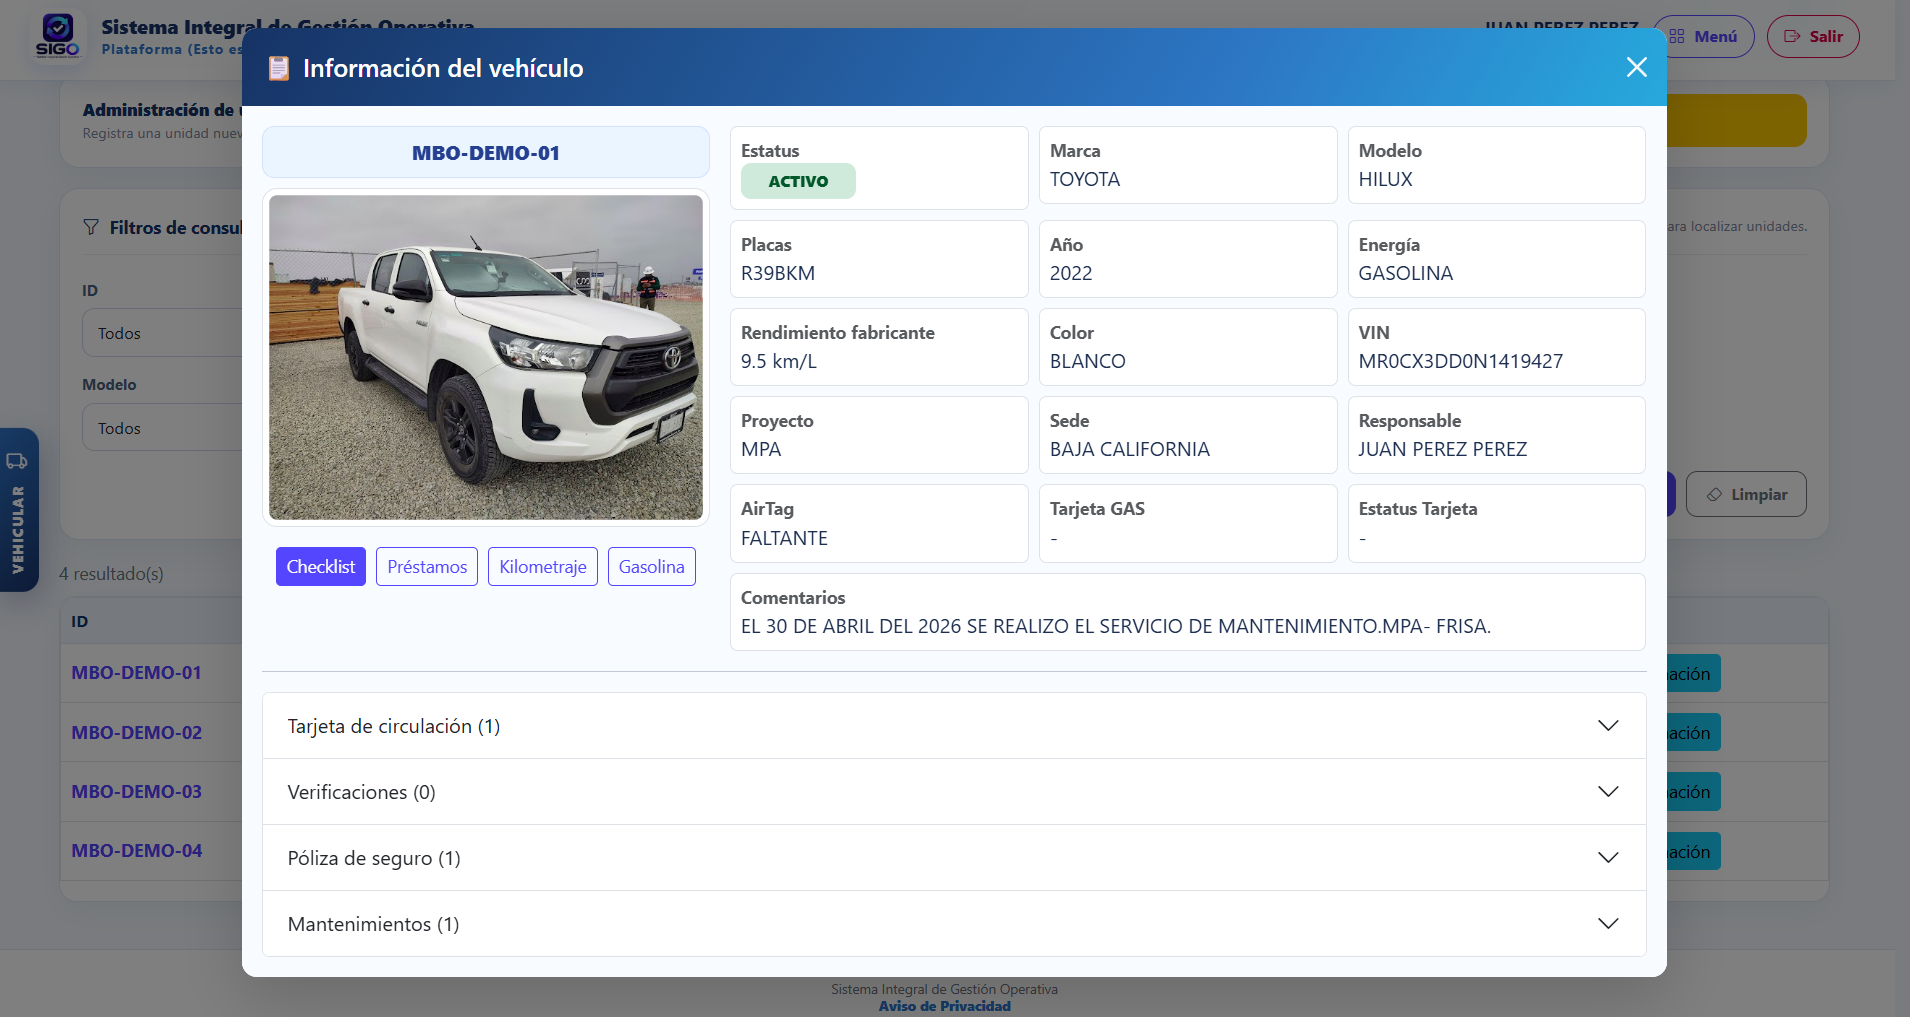Click the clipboard icon in dialog header
The width and height of the screenshot is (1910, 1017).
point(279,68)
